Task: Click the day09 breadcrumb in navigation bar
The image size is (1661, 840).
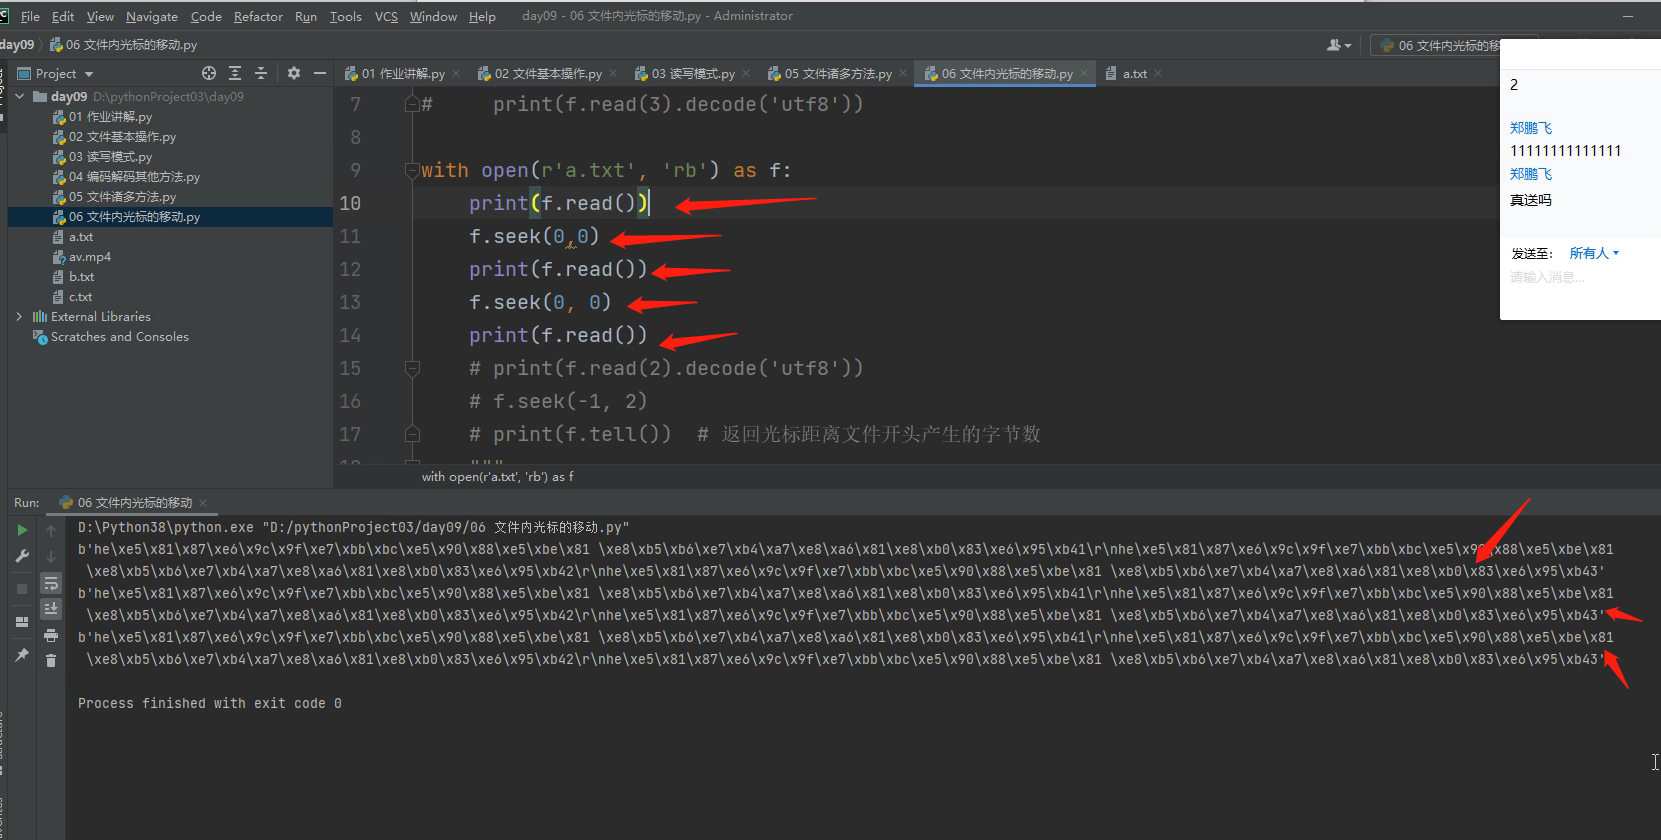Action: pyautogui.click(x=17, y=45)
